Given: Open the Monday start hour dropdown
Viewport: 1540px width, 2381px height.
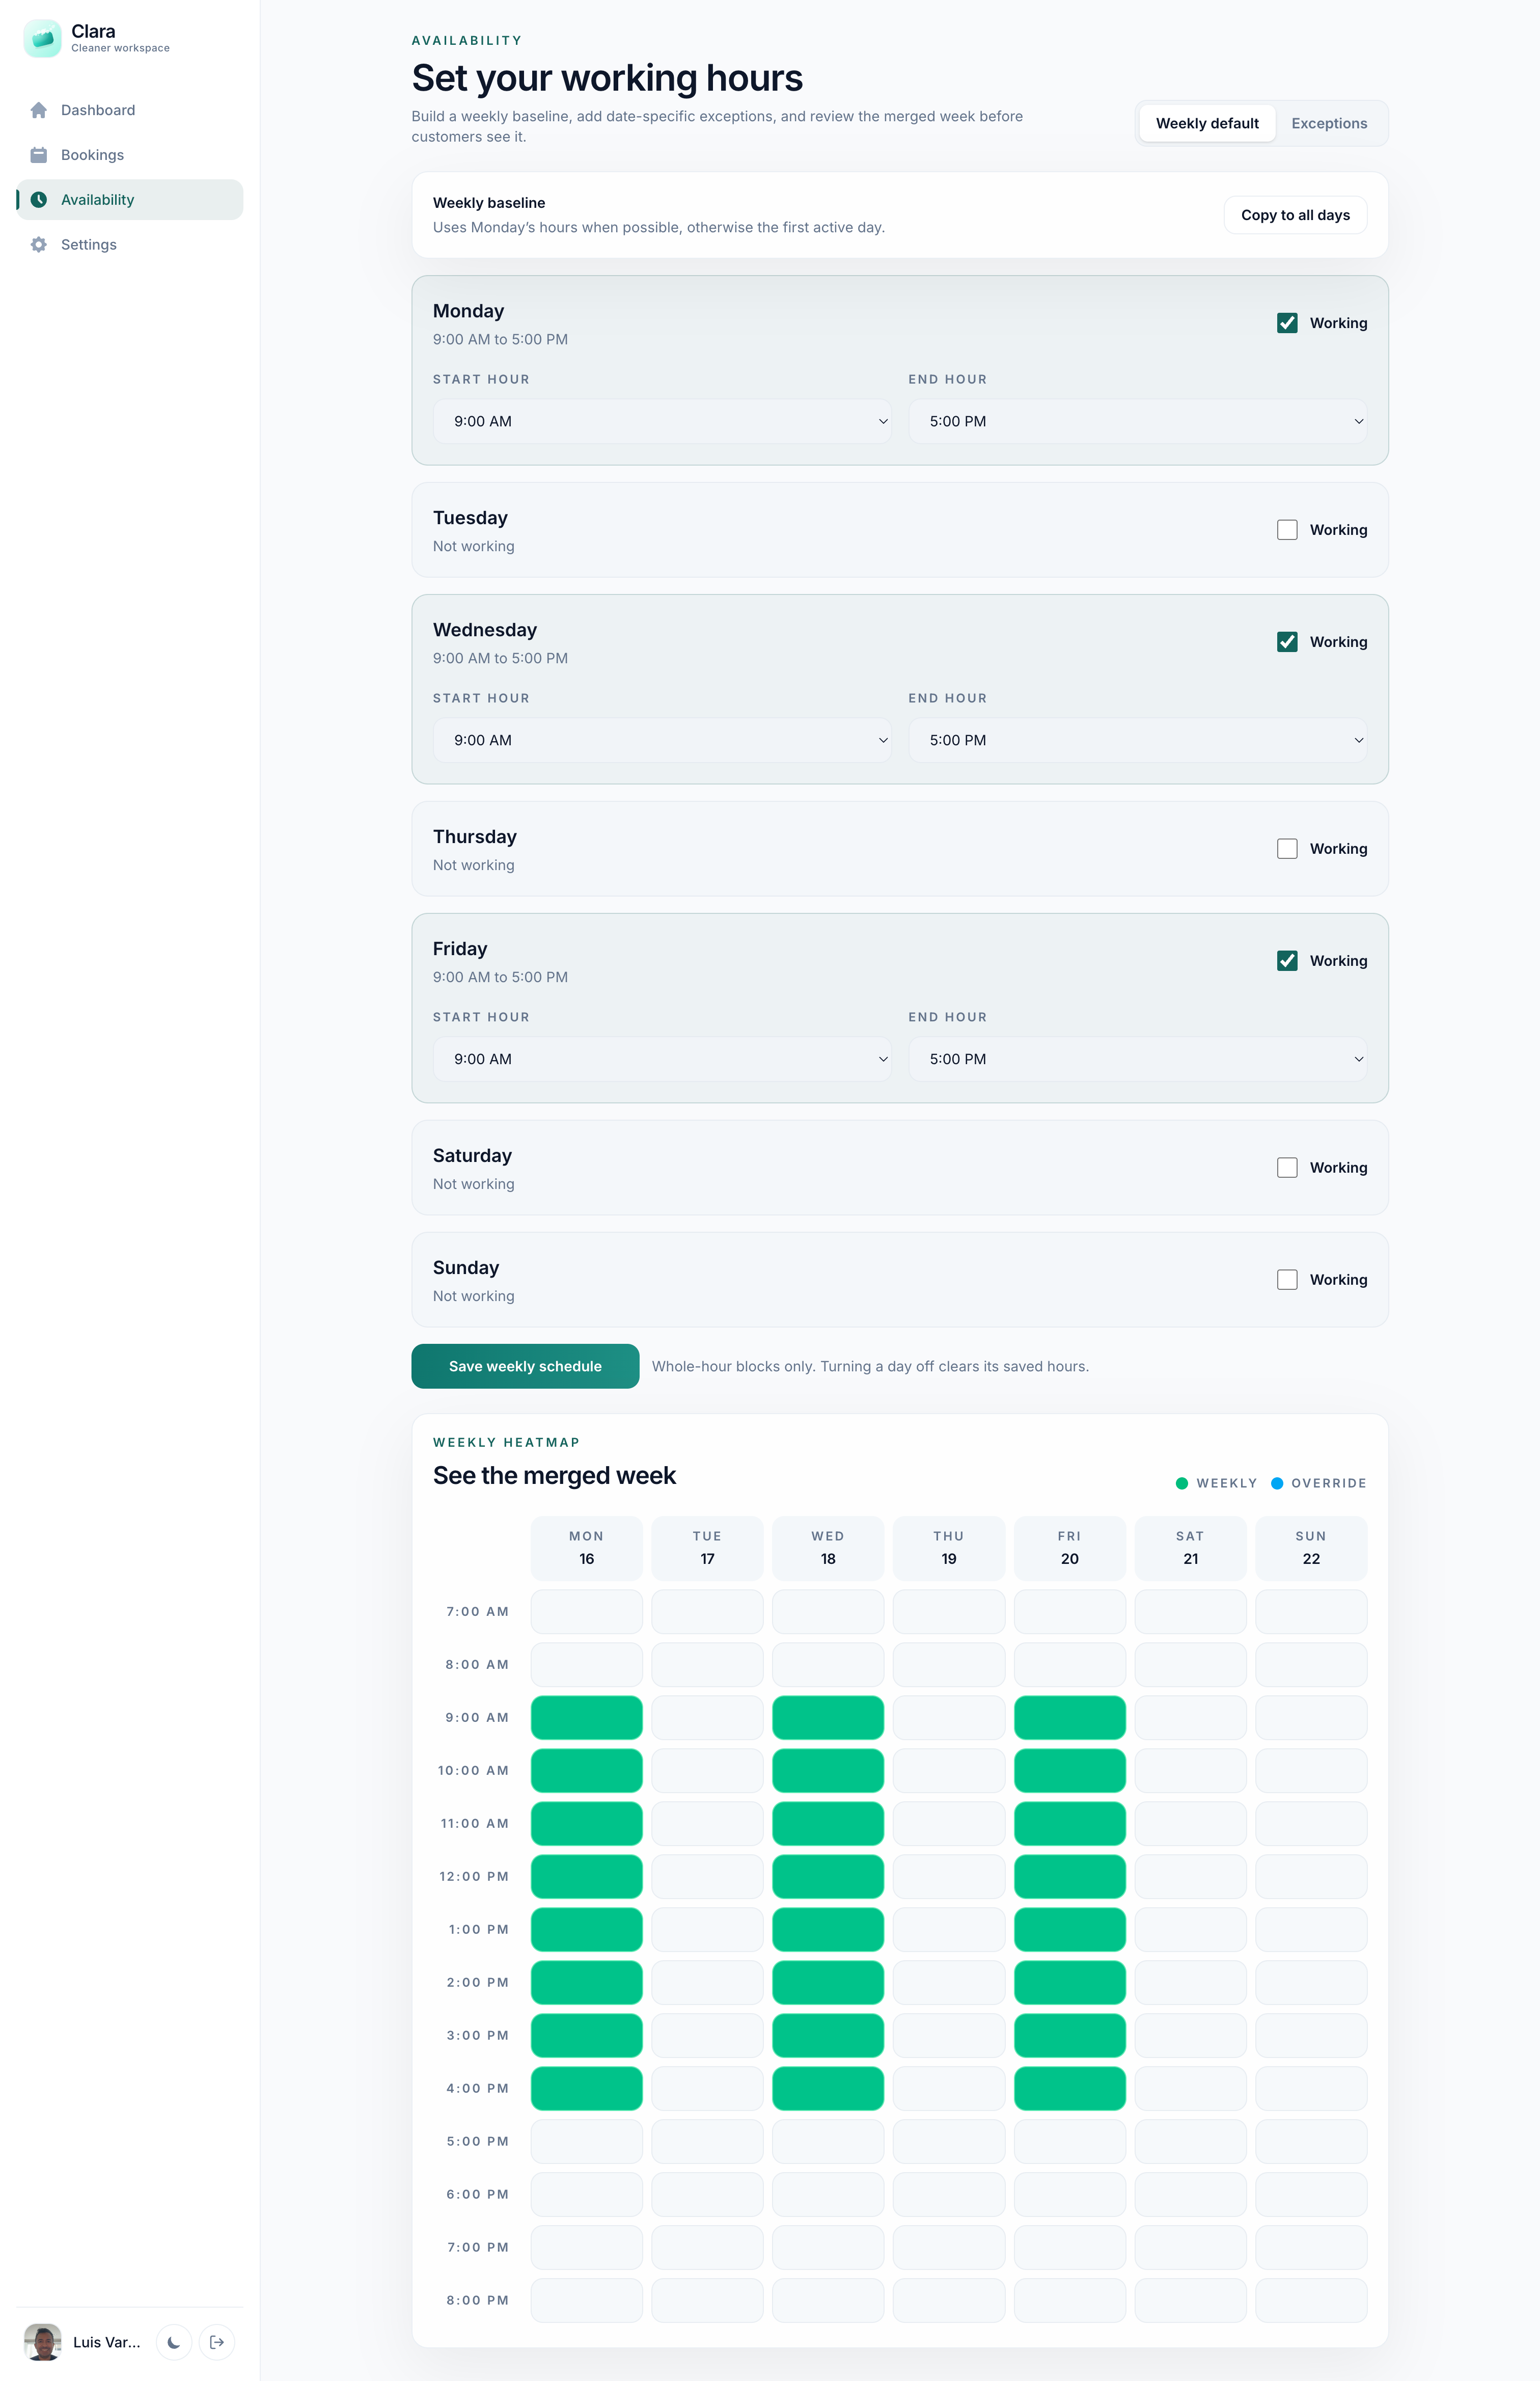Looking at the screenshot, I should click(661, 421).
